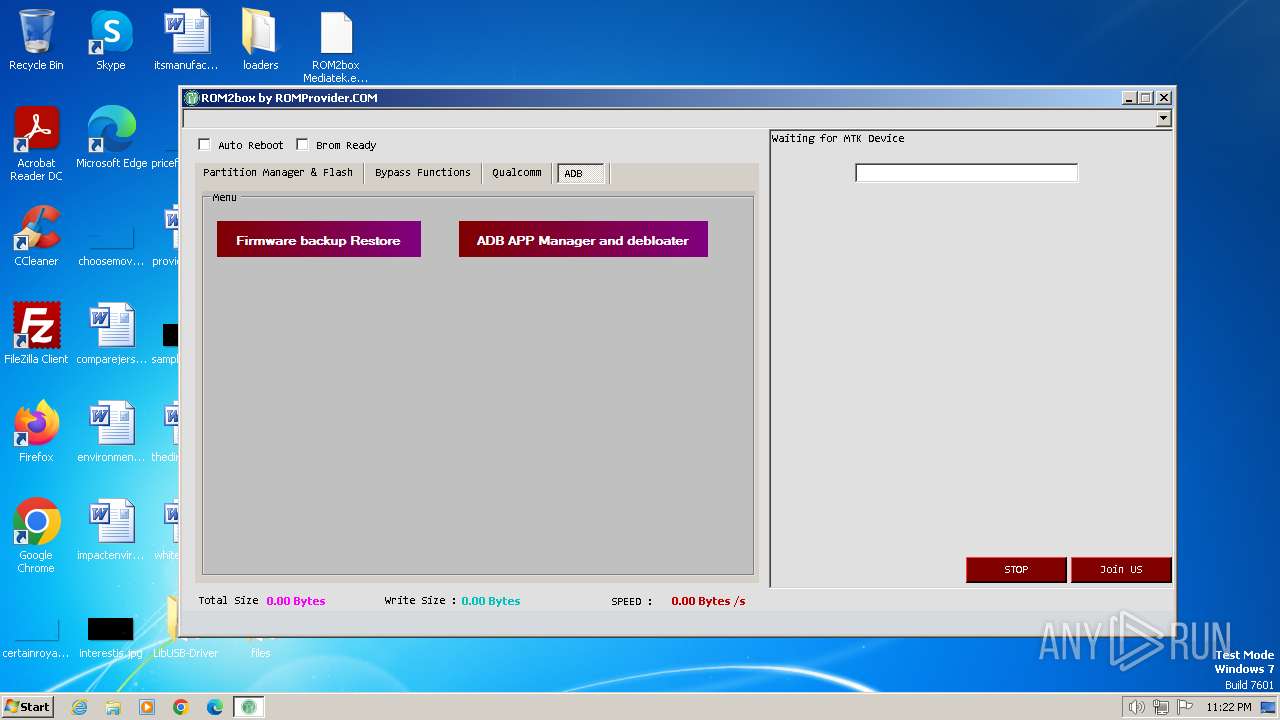Viewport: 1280px width, 720px height.
Task: Open Action Center flag icon
Action: click(x=1185, y=707)
